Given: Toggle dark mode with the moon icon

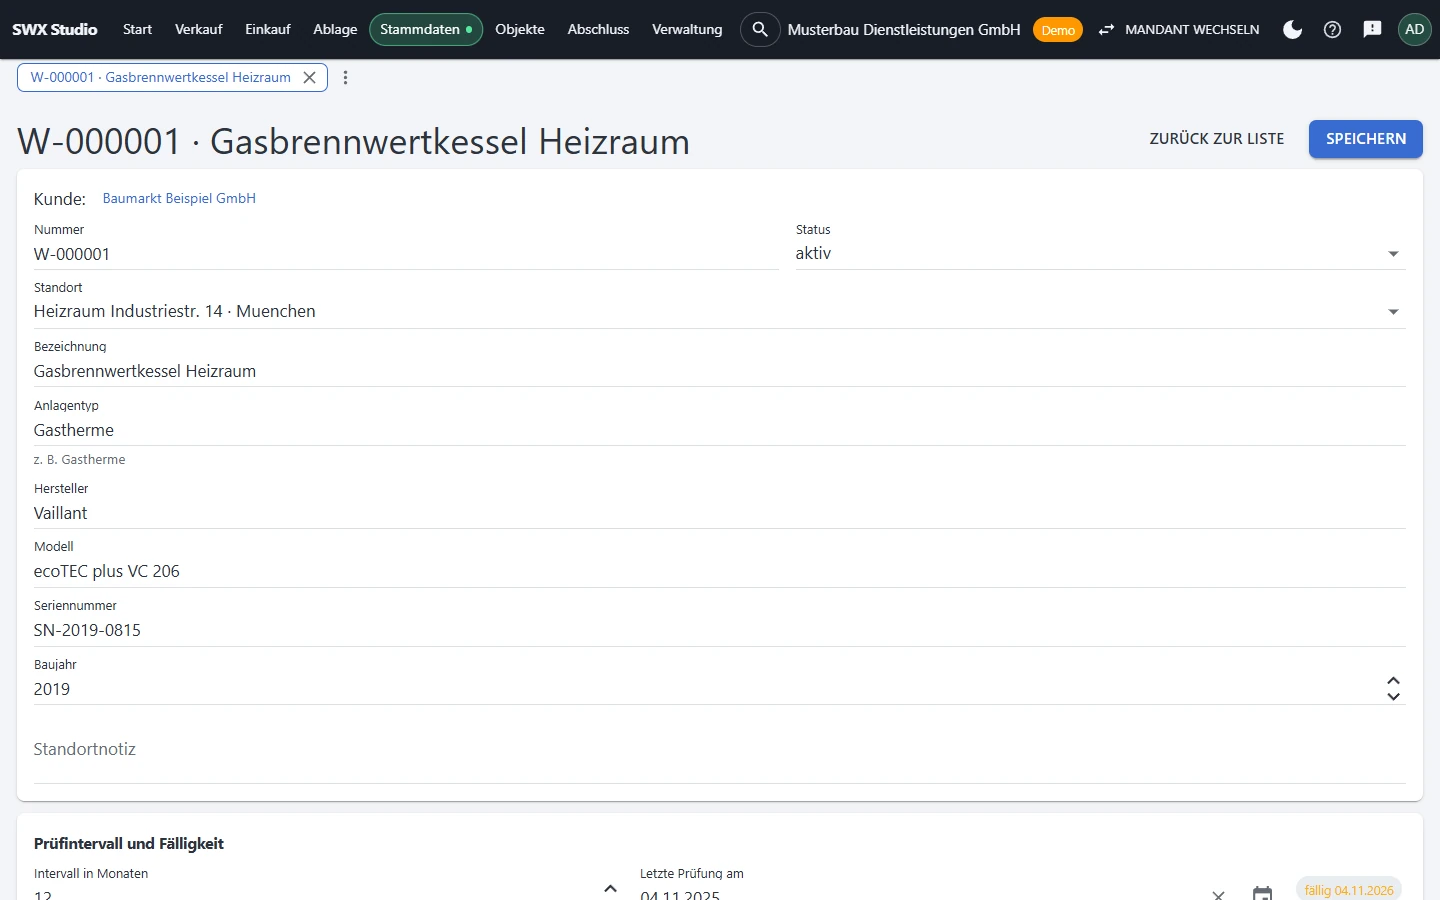Looking at the screenshot, I should point(1292,30).
